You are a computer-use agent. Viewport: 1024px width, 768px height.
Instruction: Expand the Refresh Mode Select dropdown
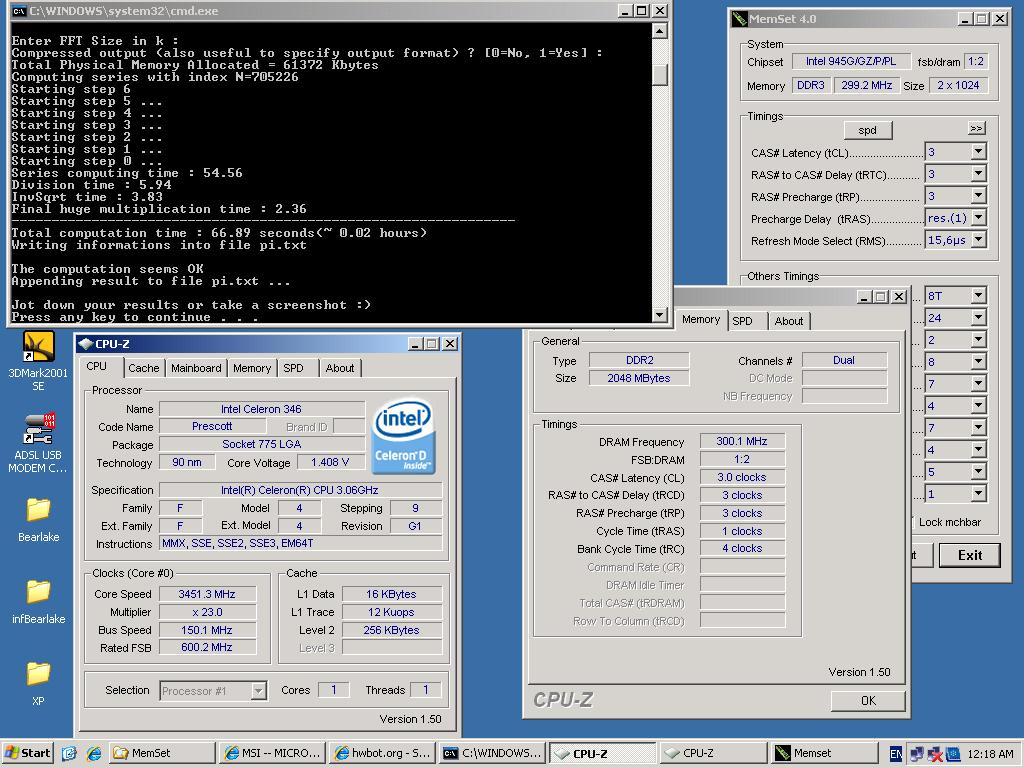[x=978, y=240]
